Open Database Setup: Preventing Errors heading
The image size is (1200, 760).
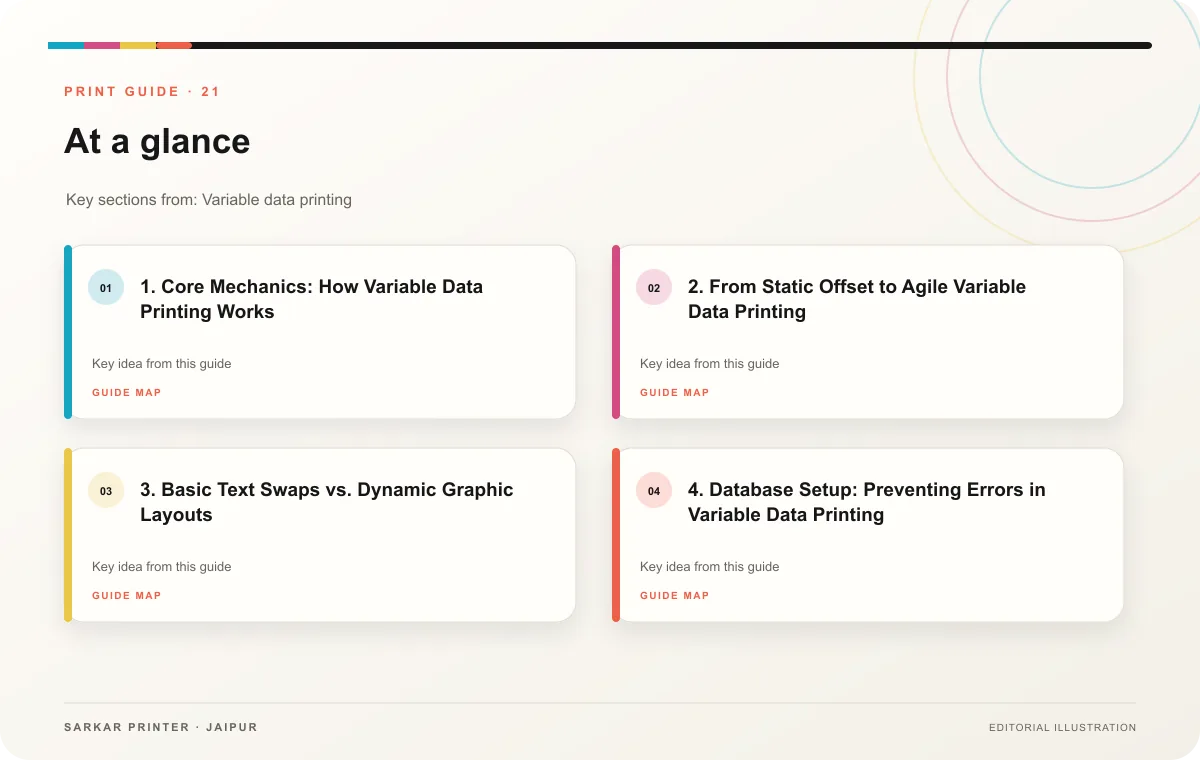(866, 502)
